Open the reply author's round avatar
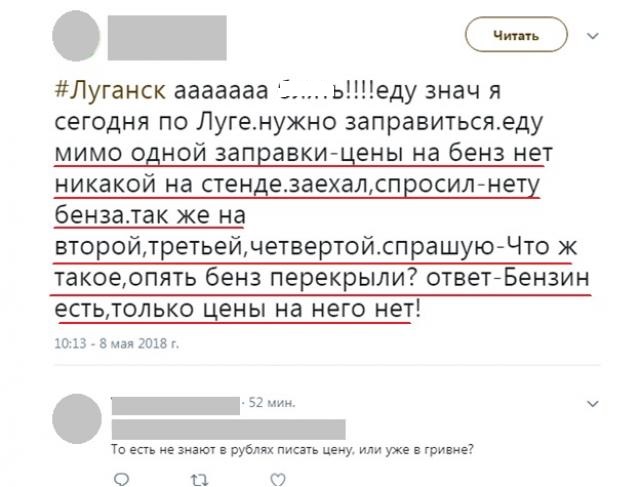This screenshot has width=640, height=487. coord(77,419)
